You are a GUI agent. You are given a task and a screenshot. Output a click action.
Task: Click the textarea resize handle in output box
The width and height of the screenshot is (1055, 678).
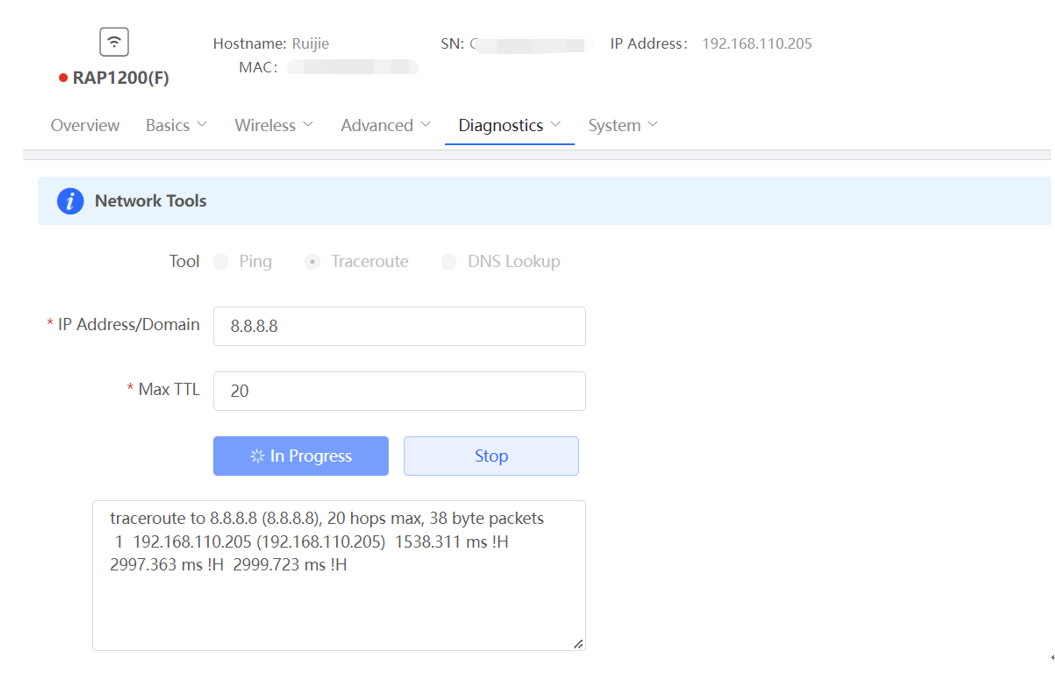click(x=578, y=644)
